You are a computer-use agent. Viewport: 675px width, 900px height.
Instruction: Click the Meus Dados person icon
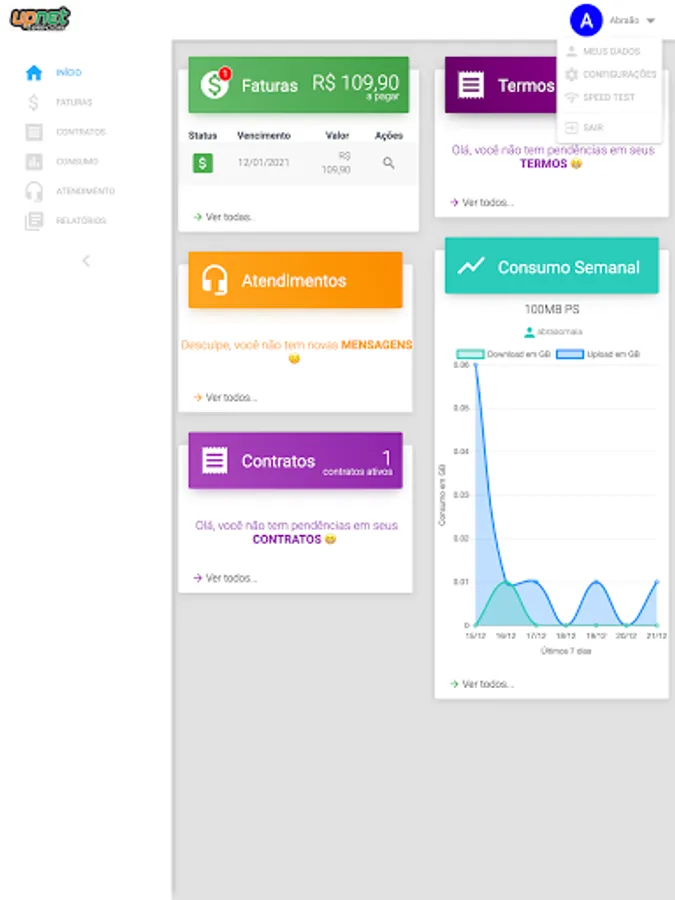(571, 52)
